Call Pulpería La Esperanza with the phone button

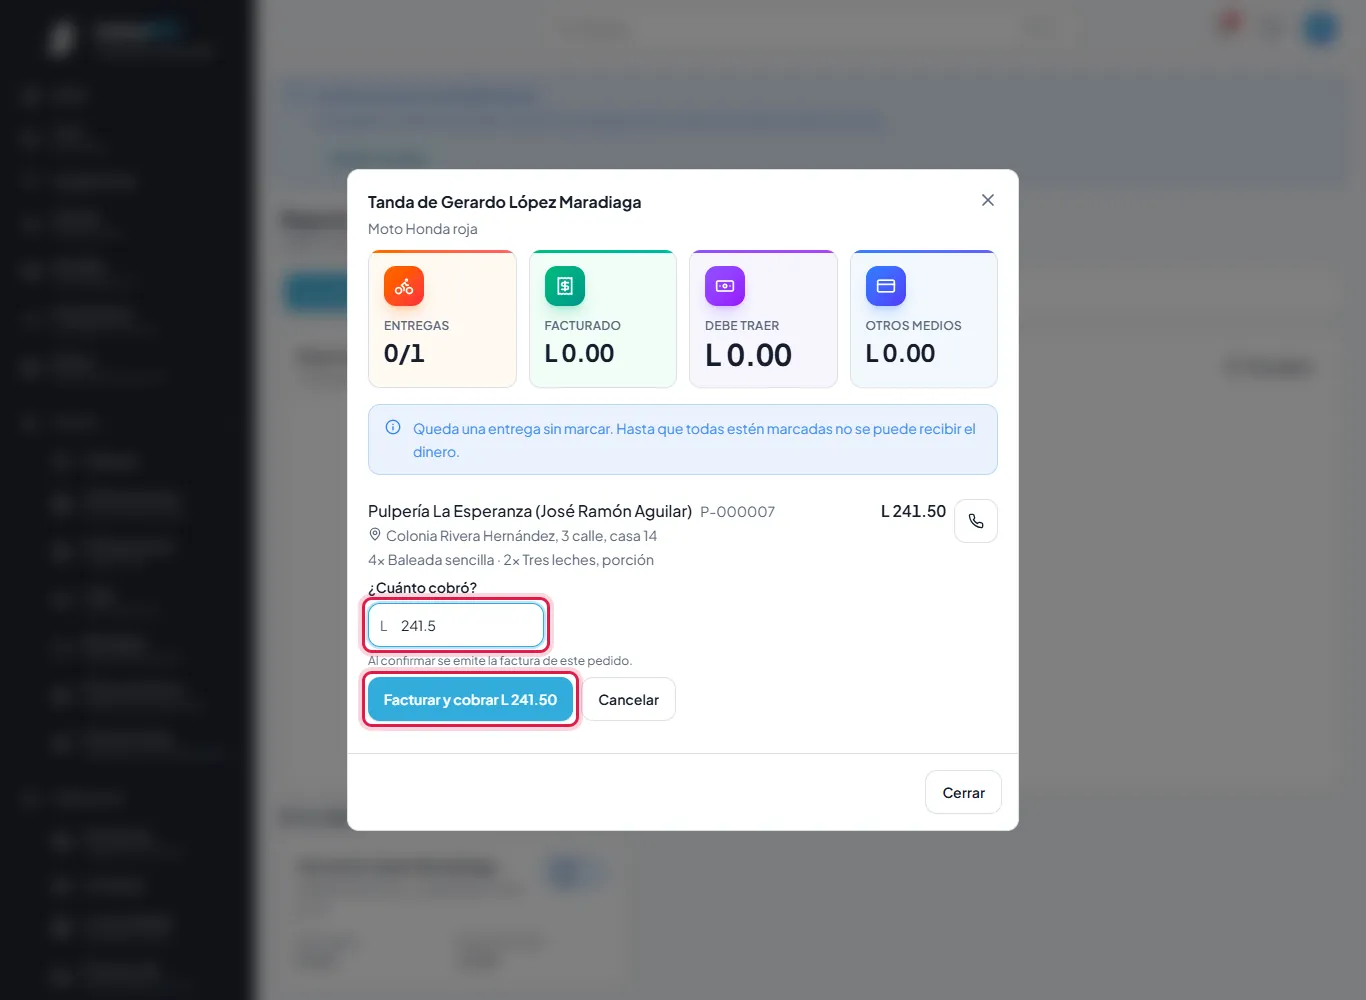click(976, 521)
